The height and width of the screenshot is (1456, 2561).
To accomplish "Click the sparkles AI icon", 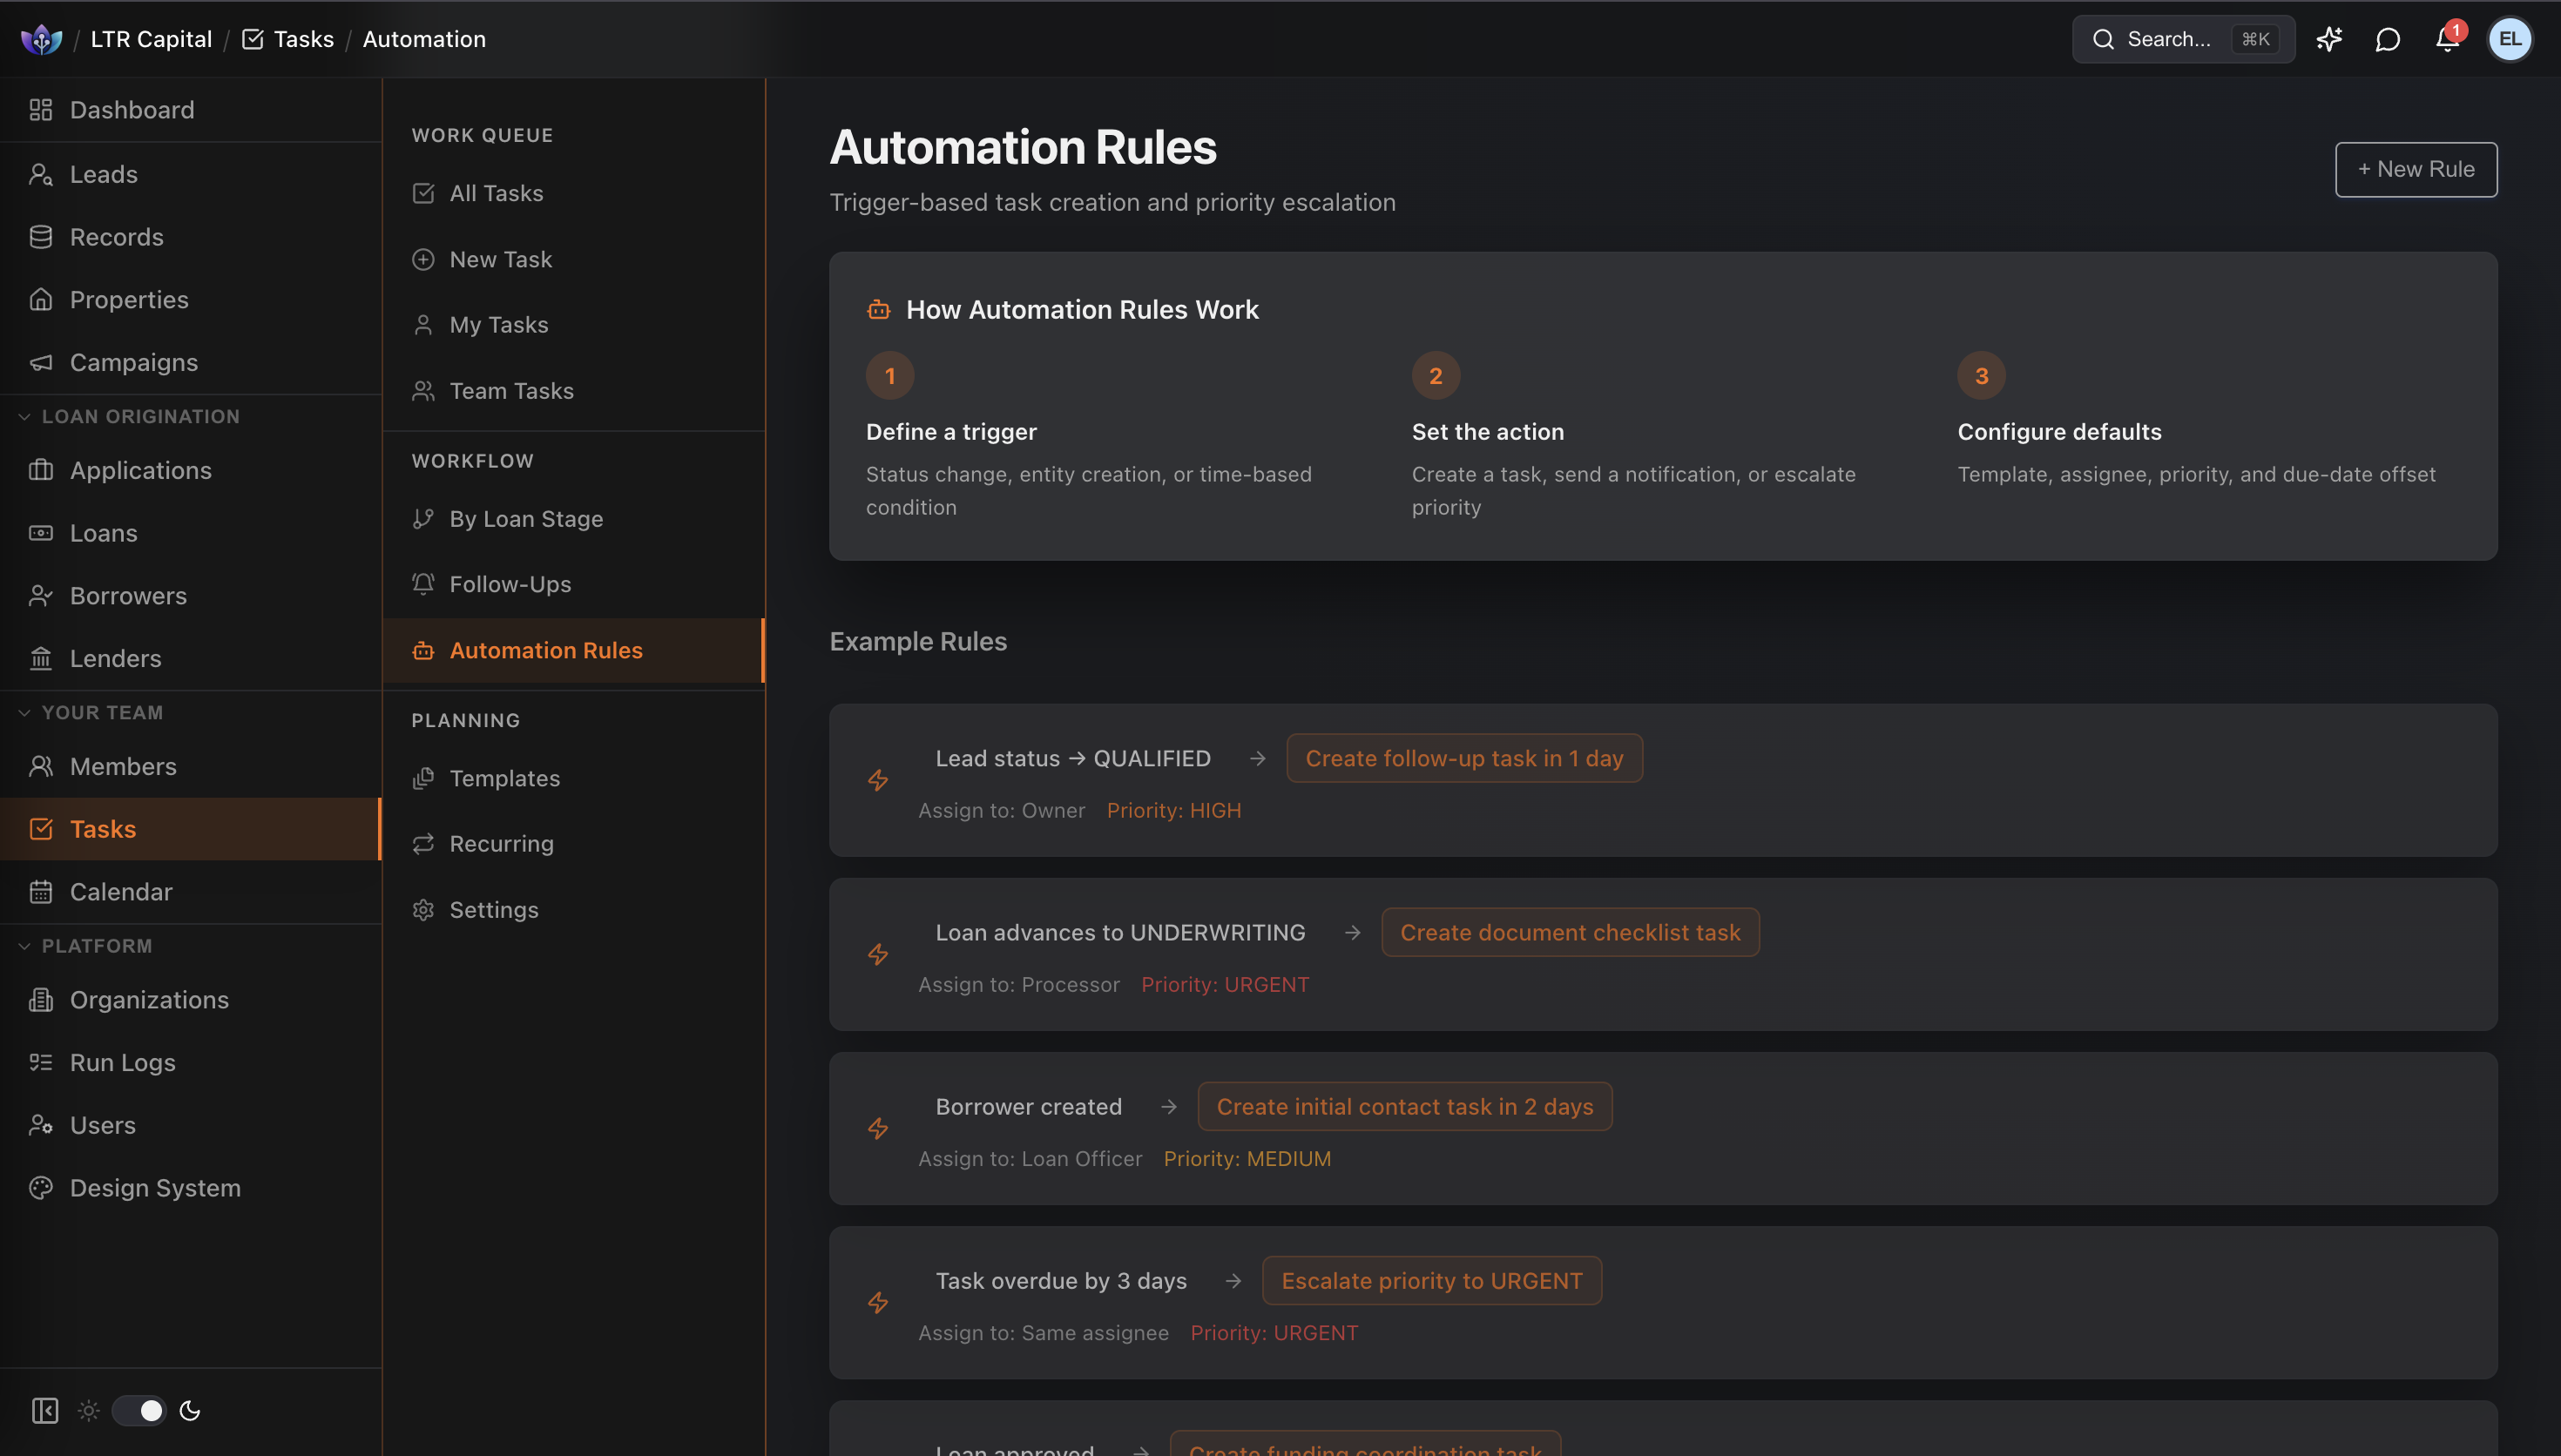I will coord(2330,39).
